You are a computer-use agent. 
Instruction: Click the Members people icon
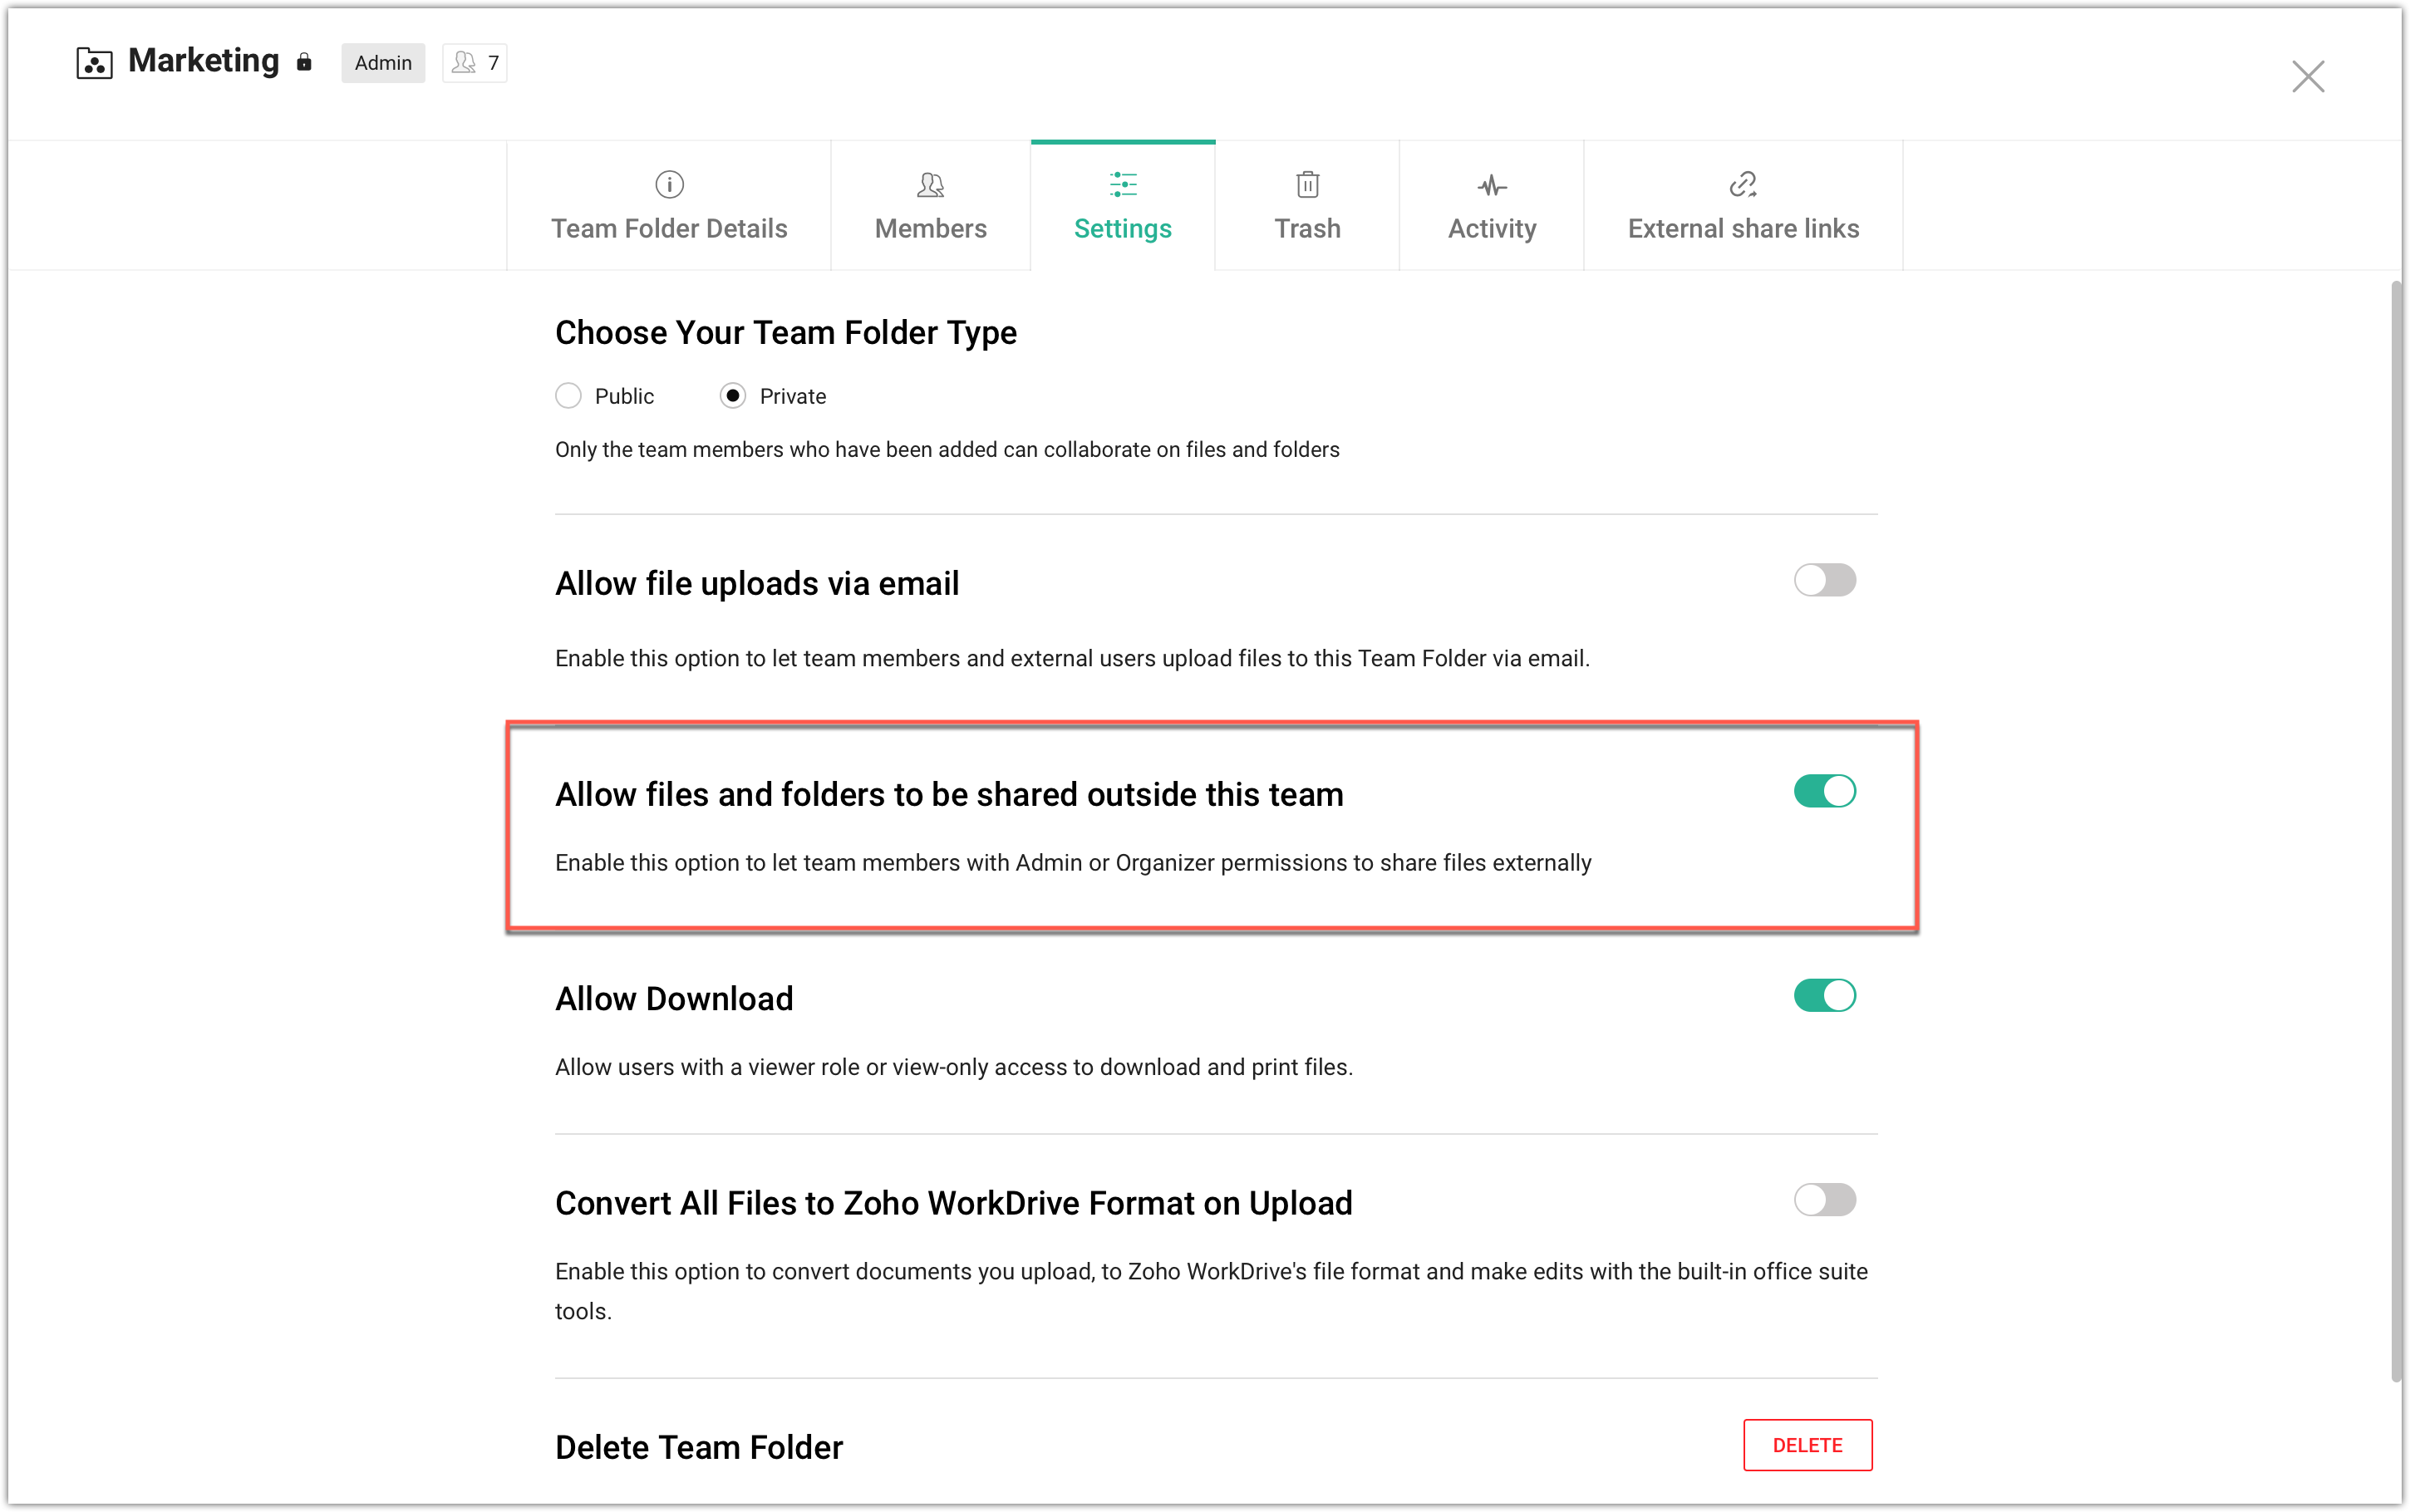[x=930, y=184]
